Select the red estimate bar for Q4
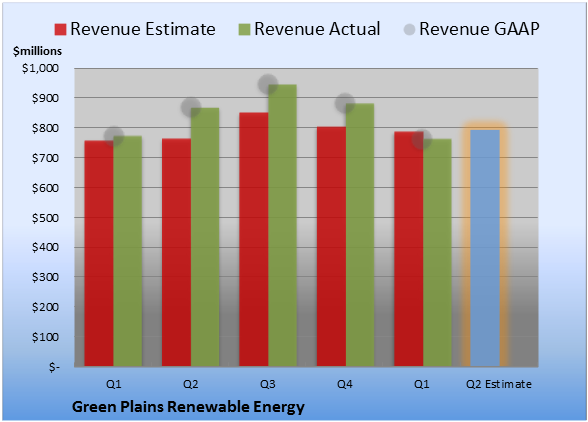This screenshot has width=588, height=422. [x=331, y=246]
